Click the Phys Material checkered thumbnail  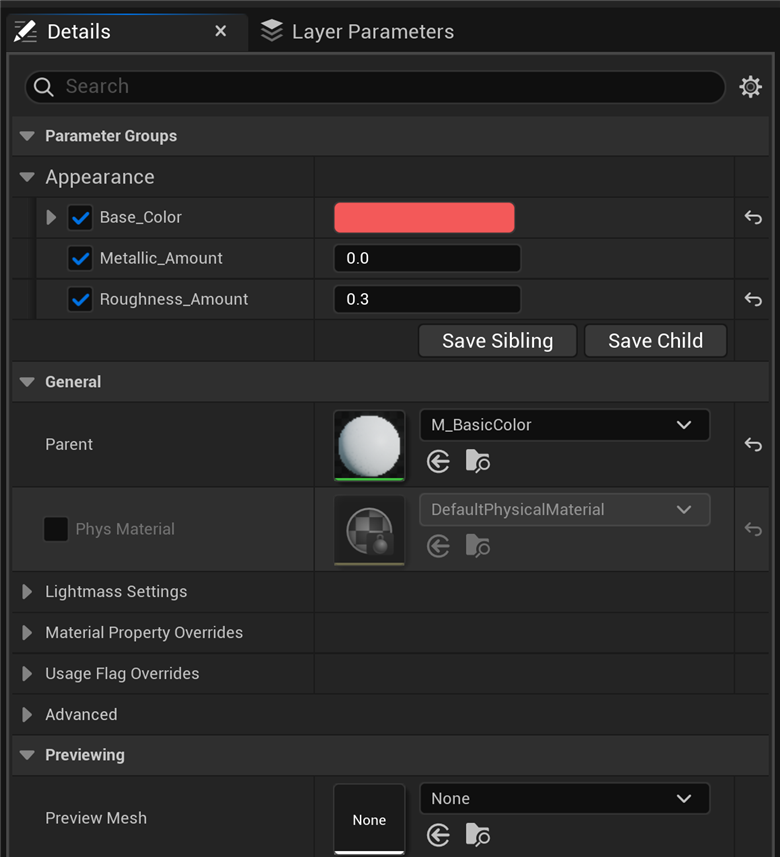pos(370,530)
